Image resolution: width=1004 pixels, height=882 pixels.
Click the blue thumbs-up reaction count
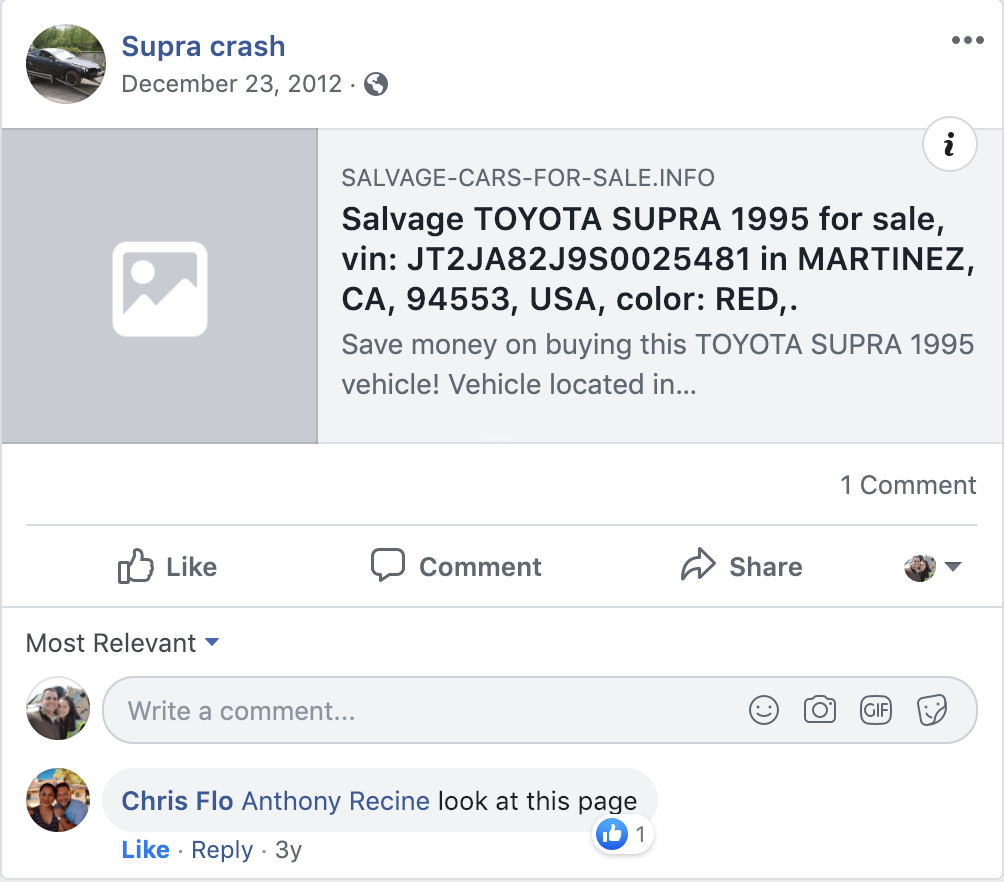[622, 834]
